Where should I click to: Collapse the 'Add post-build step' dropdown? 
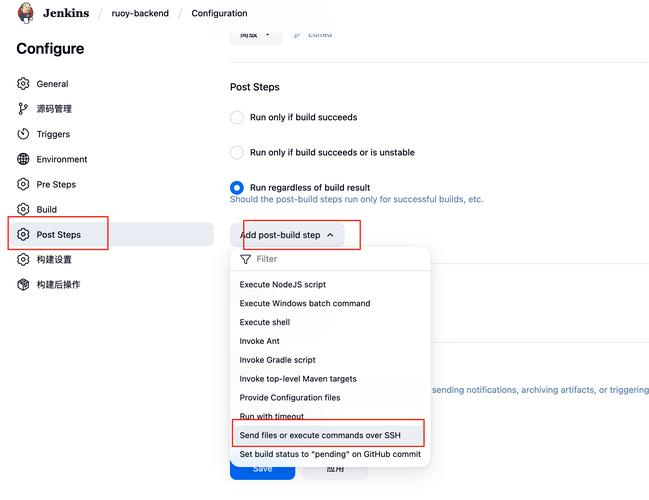coord(287,235)
